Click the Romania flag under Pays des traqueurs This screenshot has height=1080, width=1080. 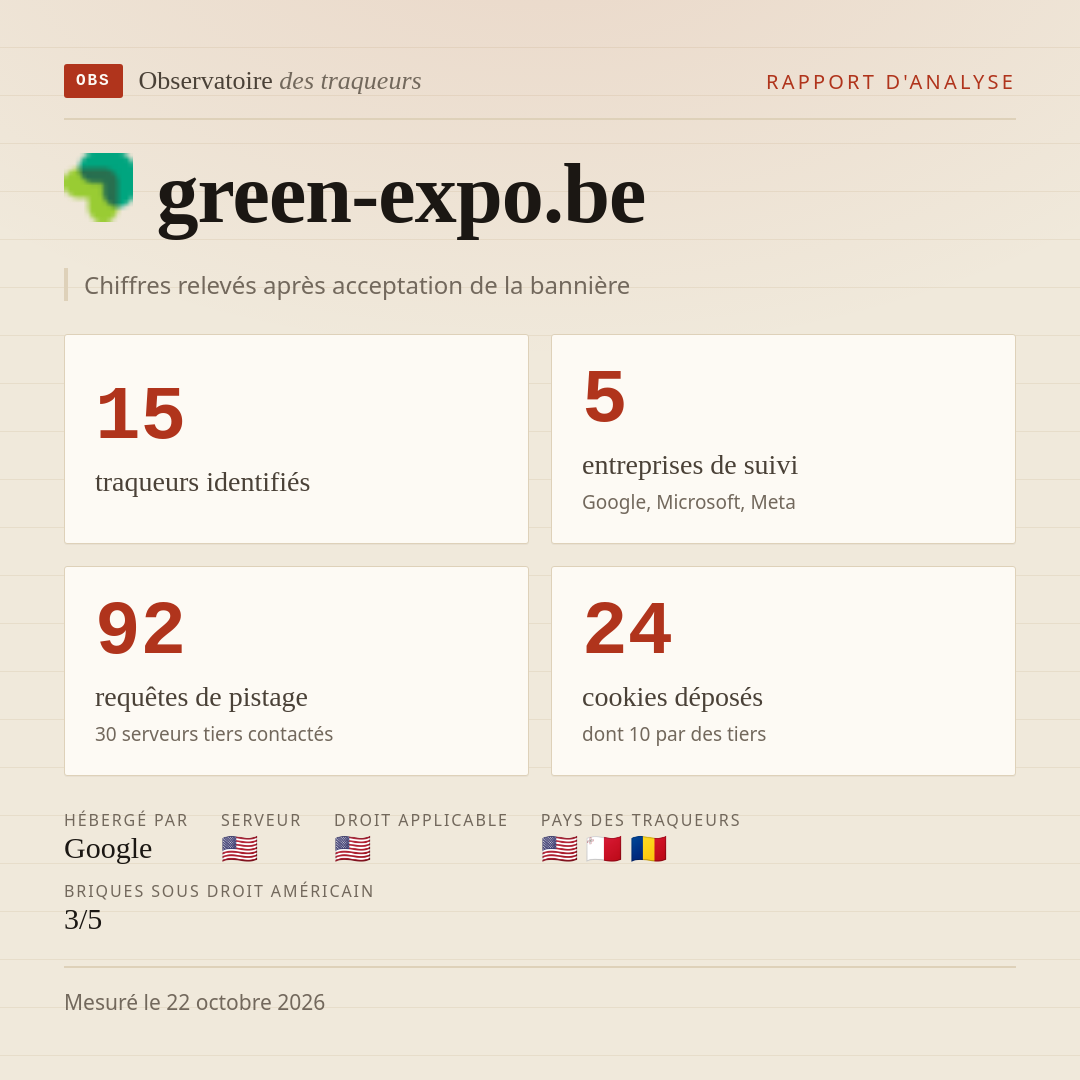point(648,849)
